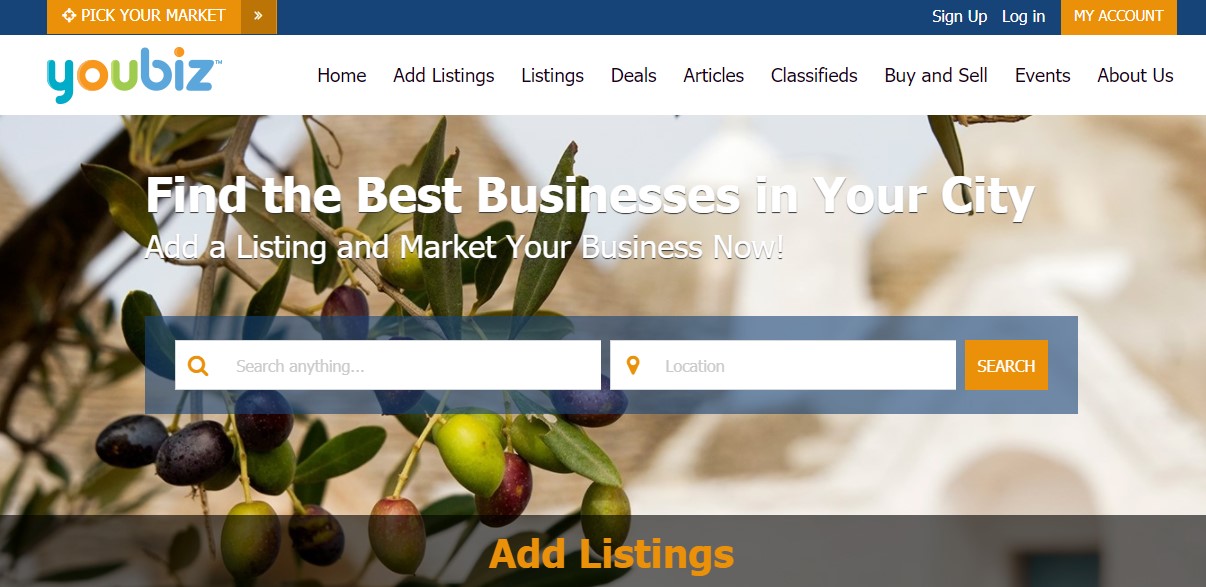Image resolution: width=1206 pixels, height=587 pixels.
Task: Open My Account button
Action: click(1119, 16)
